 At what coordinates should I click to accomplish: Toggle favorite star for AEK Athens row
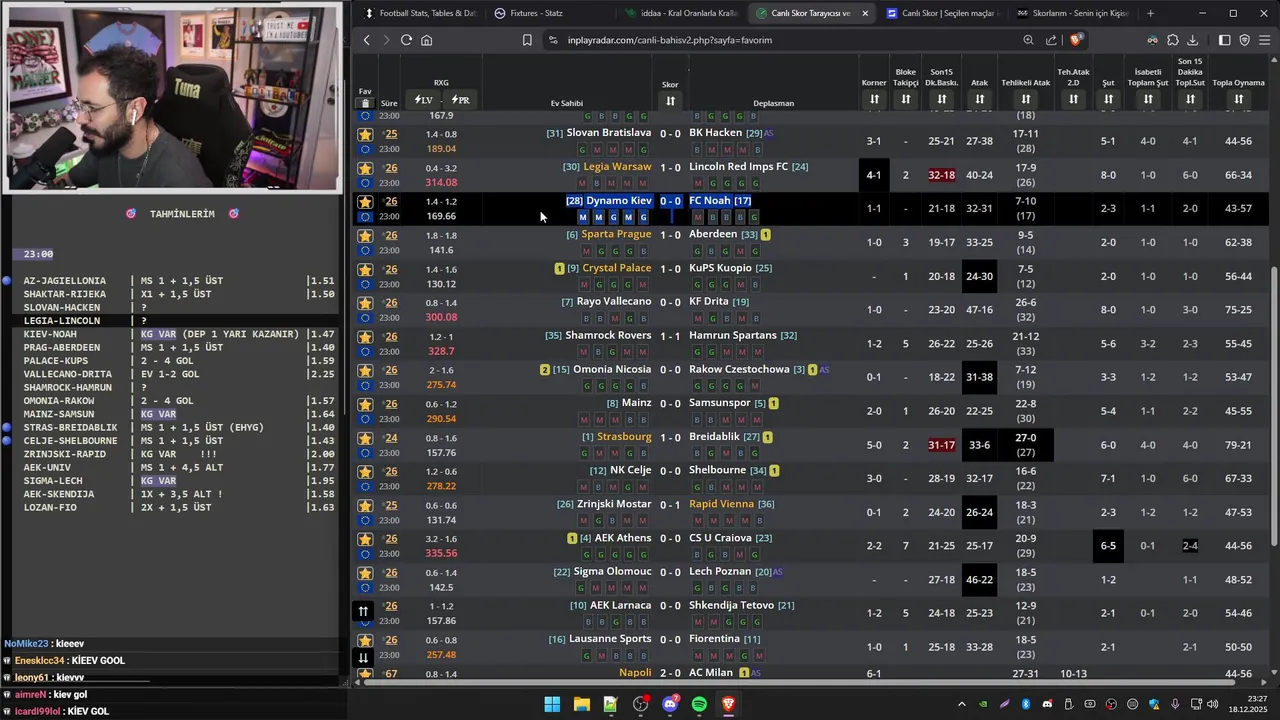pos(365,539)
